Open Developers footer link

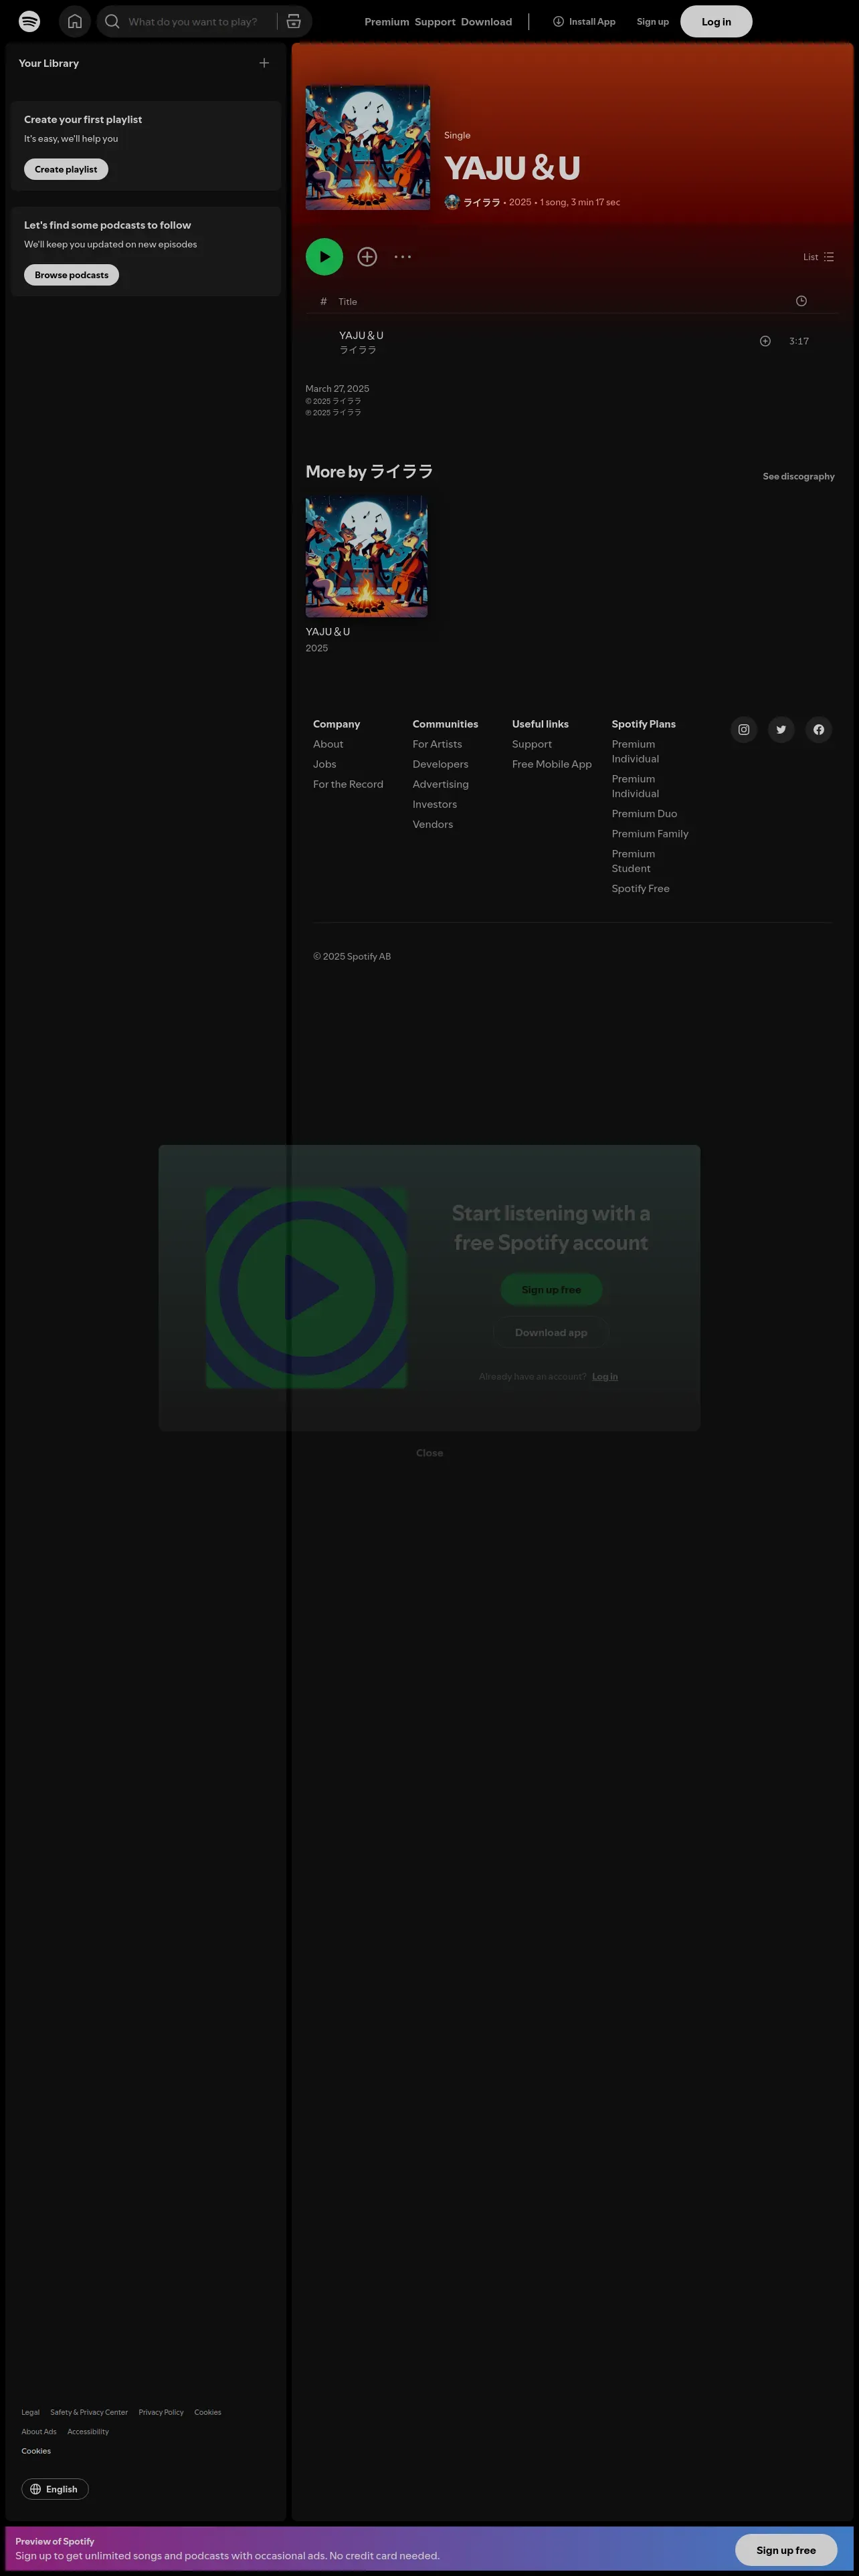pyautogui.click(x=440, y=764)
